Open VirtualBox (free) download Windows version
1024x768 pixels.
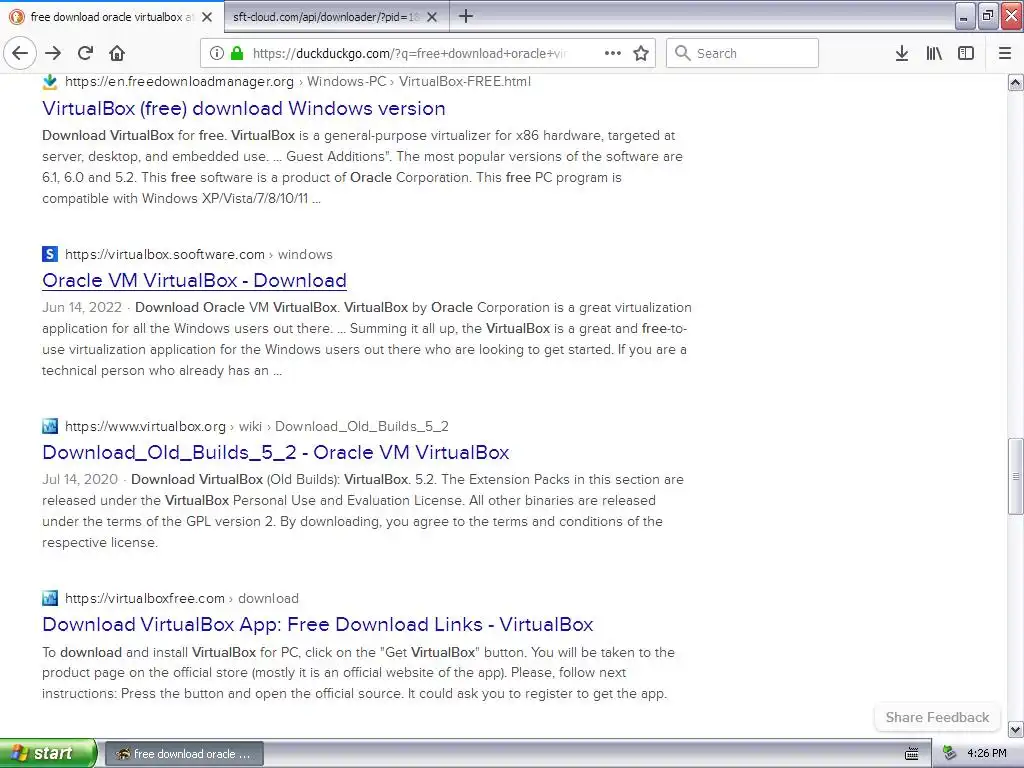click(244, 108)
